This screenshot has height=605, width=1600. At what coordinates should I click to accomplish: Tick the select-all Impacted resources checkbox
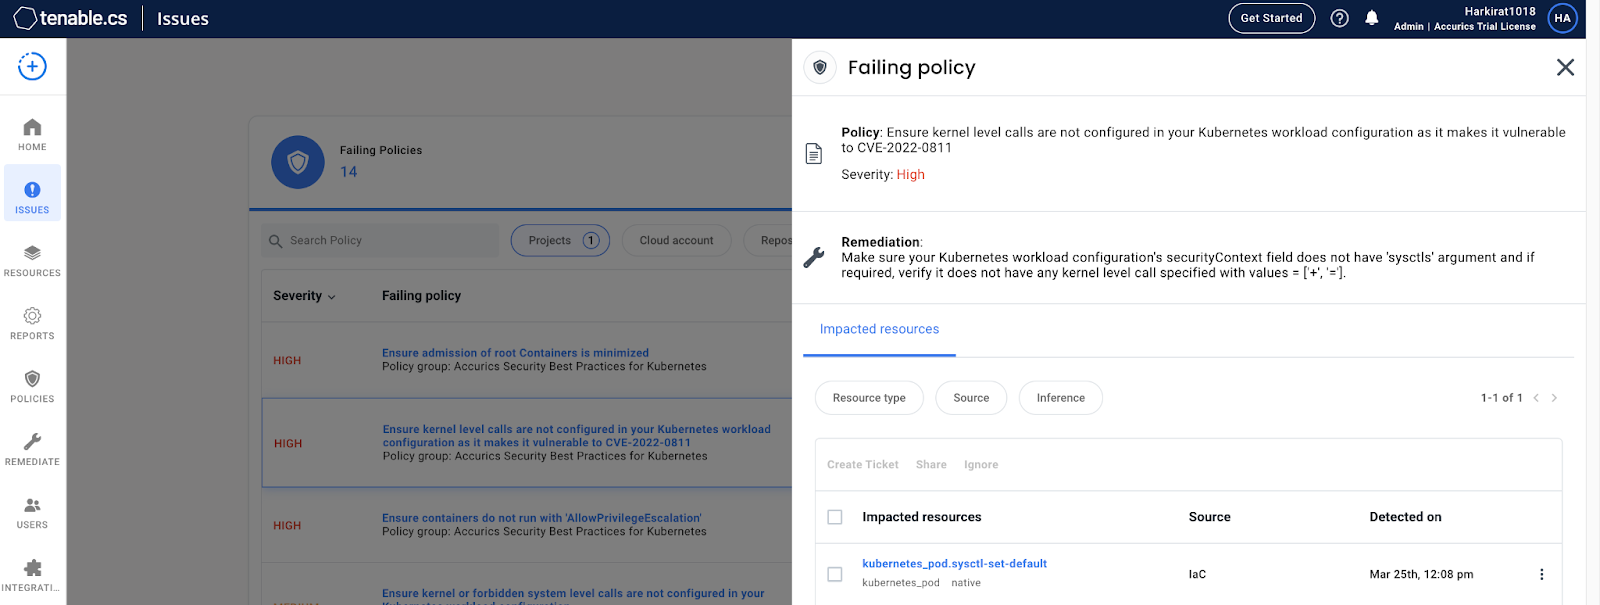coord(835,517)
